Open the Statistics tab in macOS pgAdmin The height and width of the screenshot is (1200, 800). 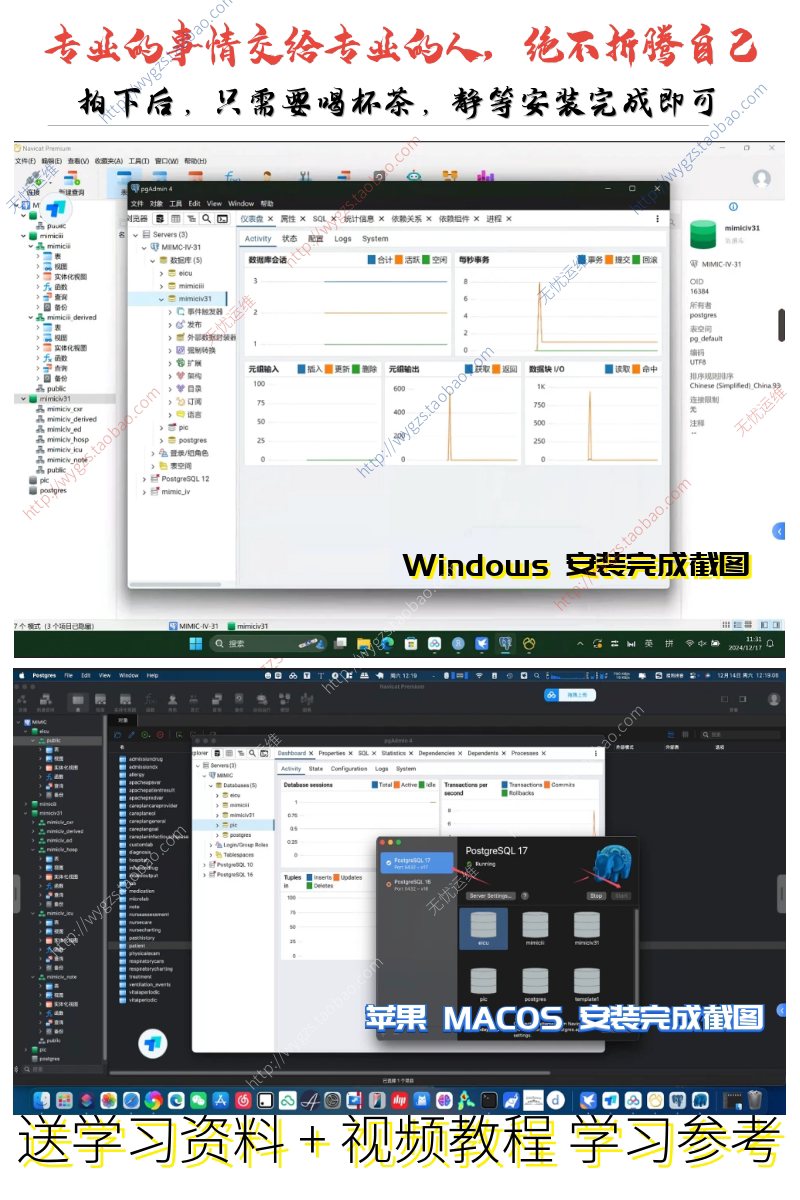393,753
